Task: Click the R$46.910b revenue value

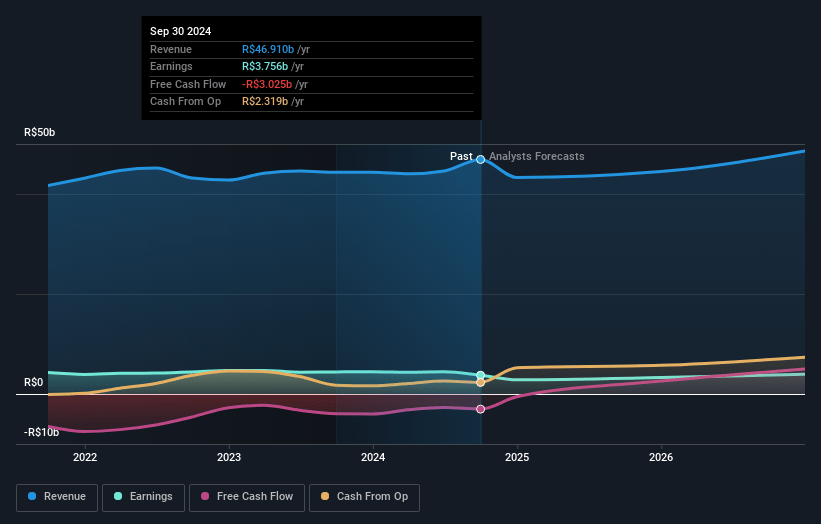Action: (268, 49)
